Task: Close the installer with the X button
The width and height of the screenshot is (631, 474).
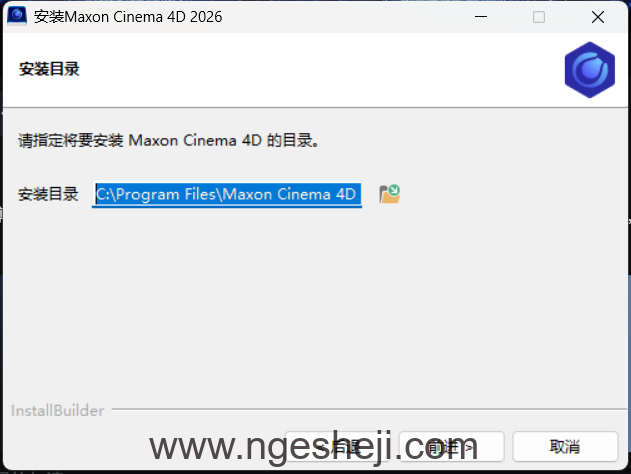Action: (x=598, y=17)
